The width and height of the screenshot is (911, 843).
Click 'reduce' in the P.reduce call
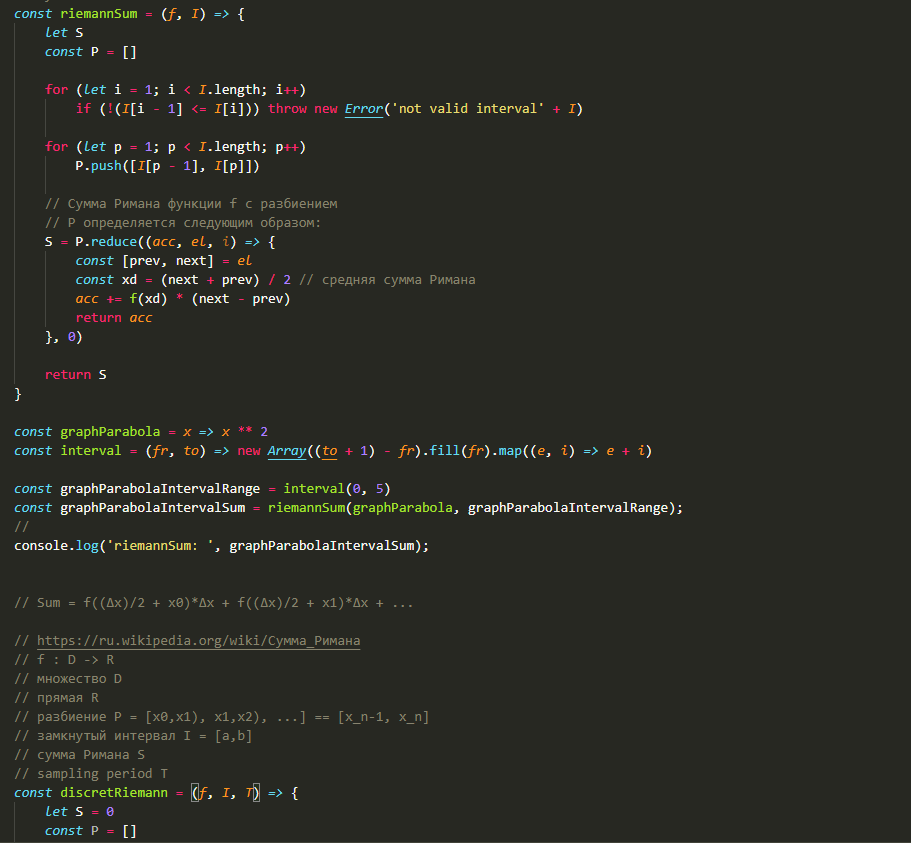[x=114, y=242]
